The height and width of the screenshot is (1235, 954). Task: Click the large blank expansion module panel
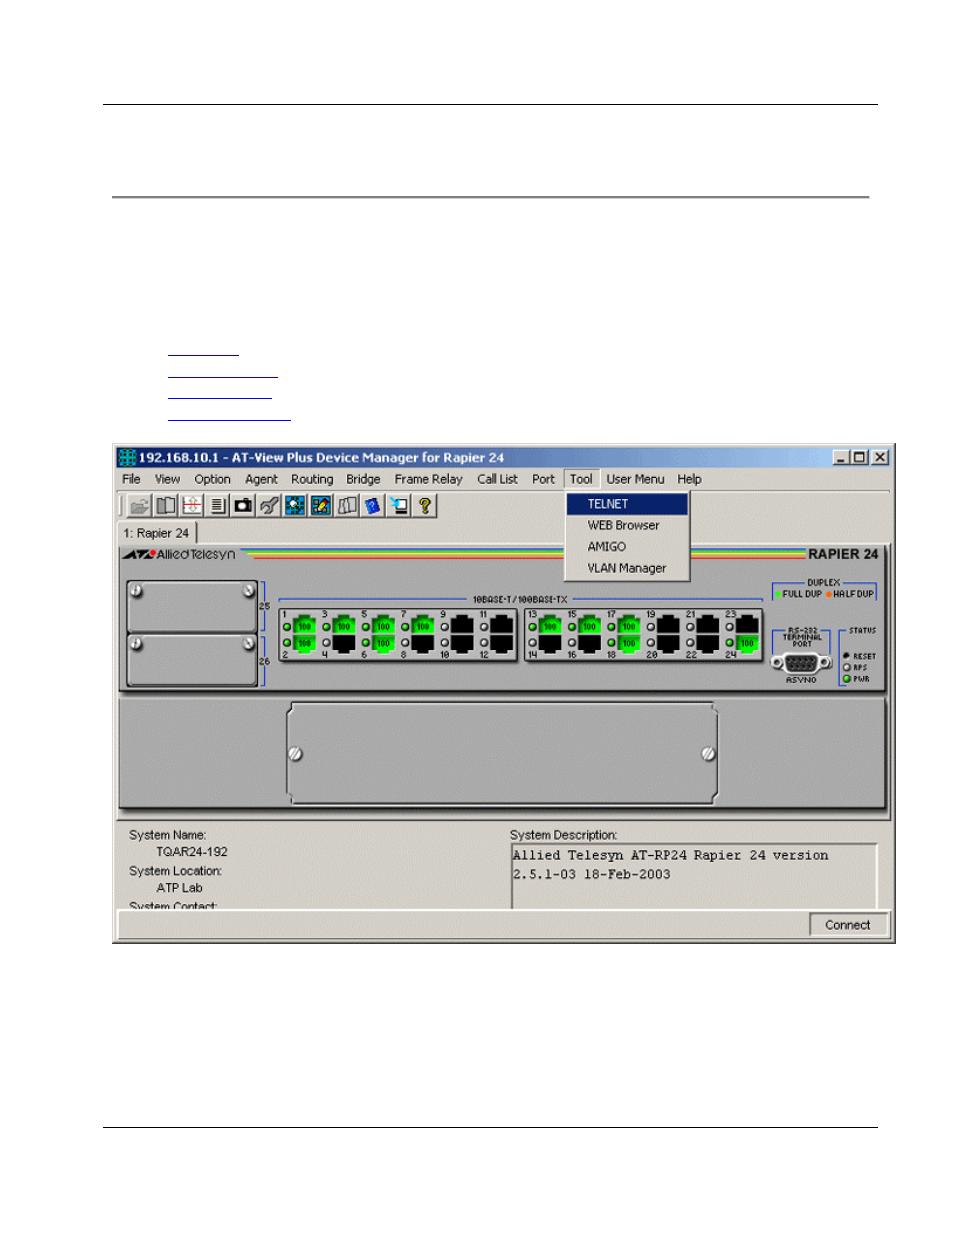502,753
